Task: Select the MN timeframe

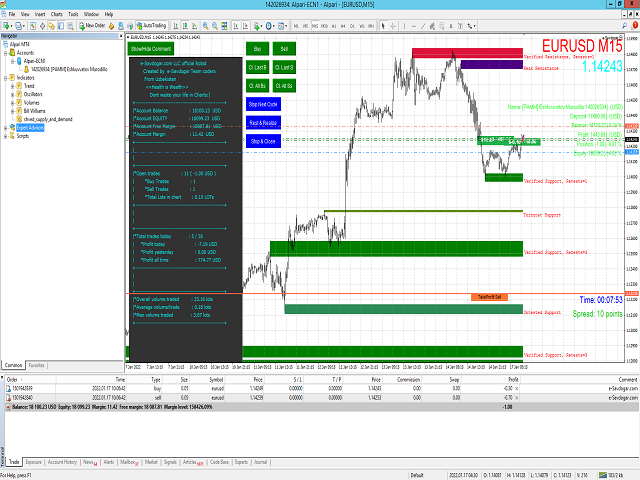Action: [x=371, y=26]
